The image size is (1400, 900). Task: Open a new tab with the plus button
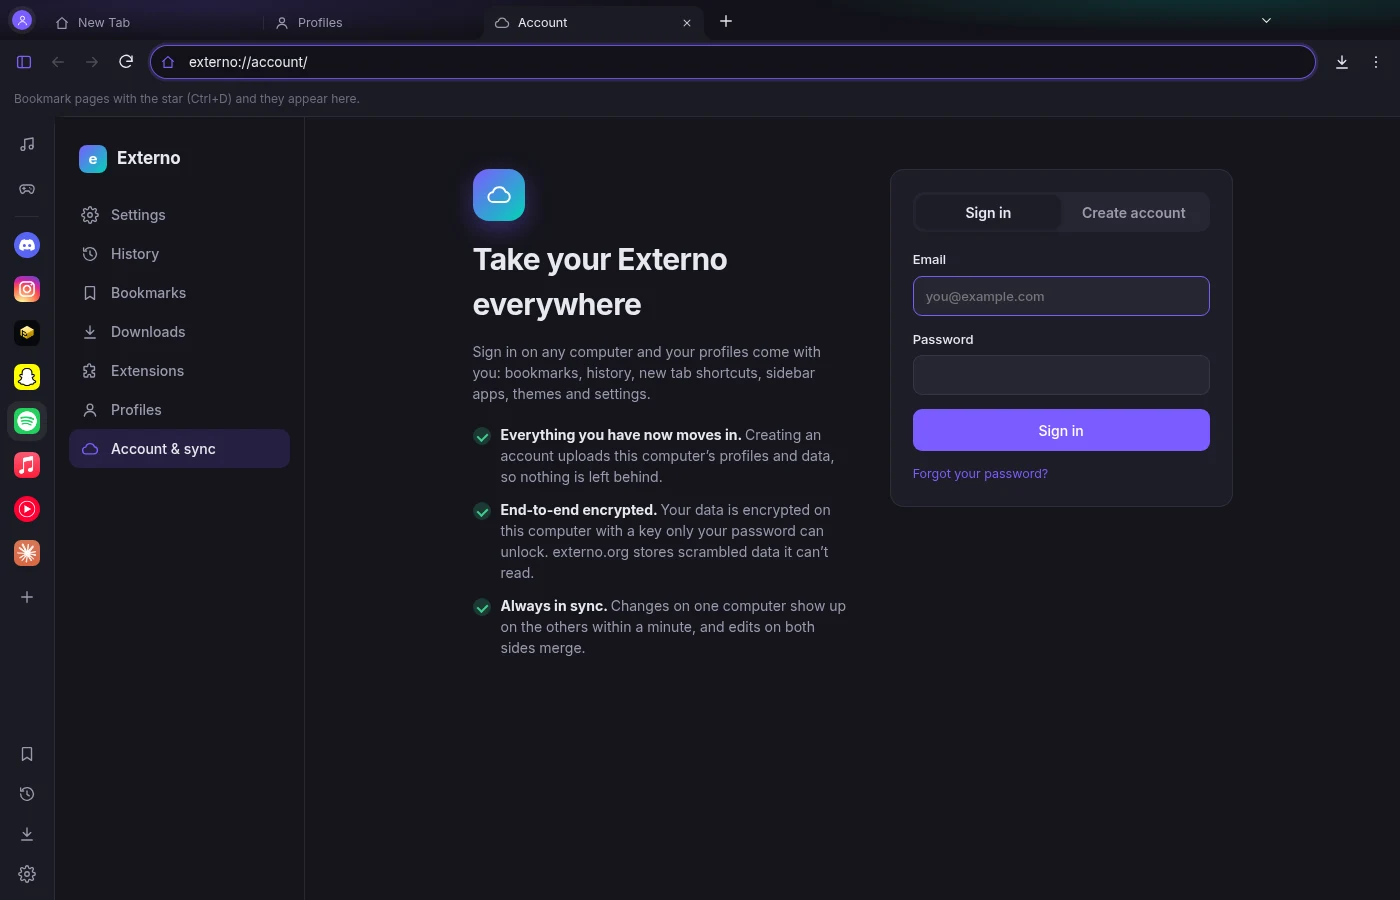tap(726, 21)
